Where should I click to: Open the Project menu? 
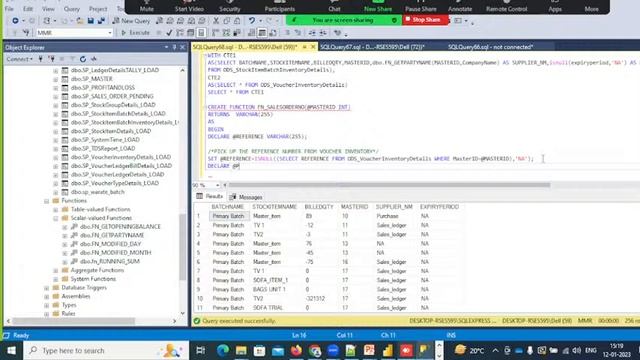98,9
